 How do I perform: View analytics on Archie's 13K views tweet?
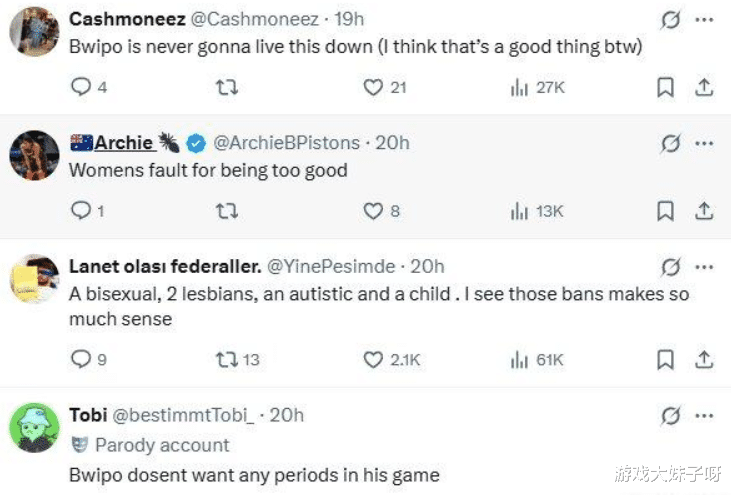coord(519,211)
